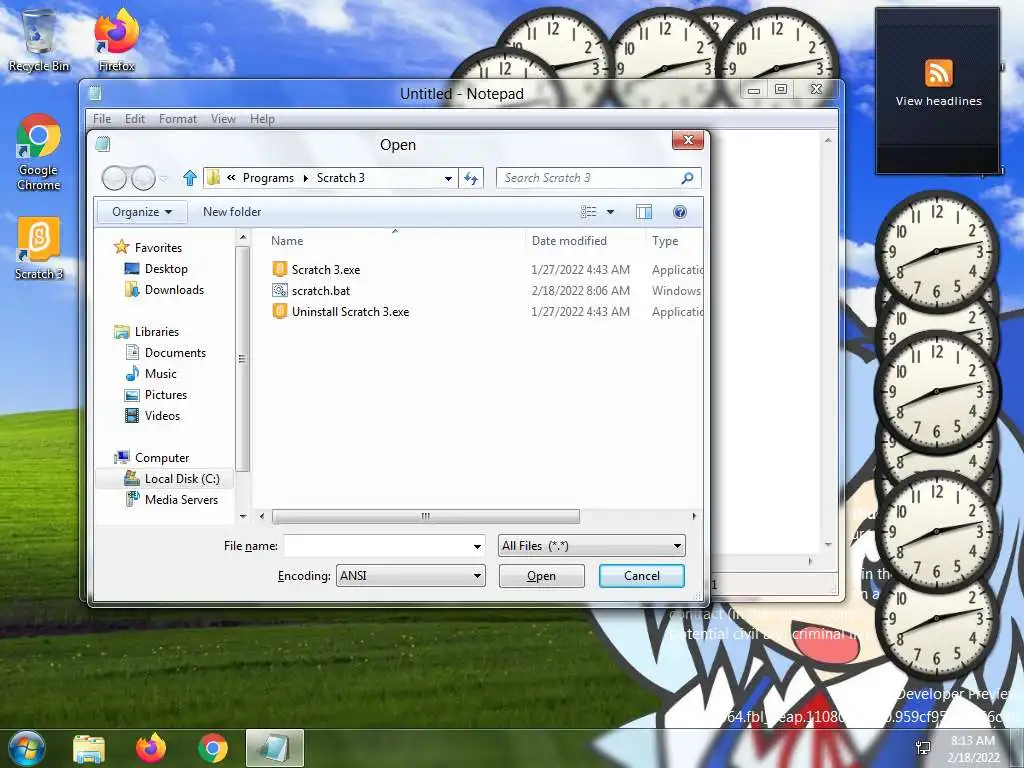
Task: Click the double chevron in address bar
Action: [231, 178]
